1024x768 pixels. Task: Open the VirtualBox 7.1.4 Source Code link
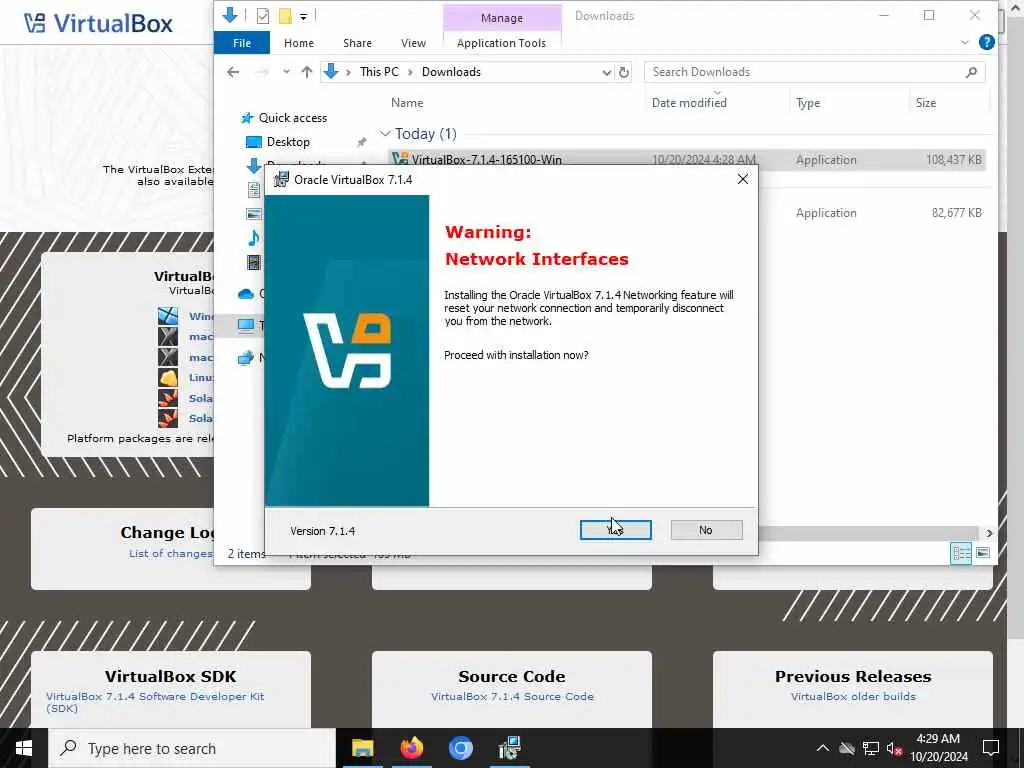(512, 696)
